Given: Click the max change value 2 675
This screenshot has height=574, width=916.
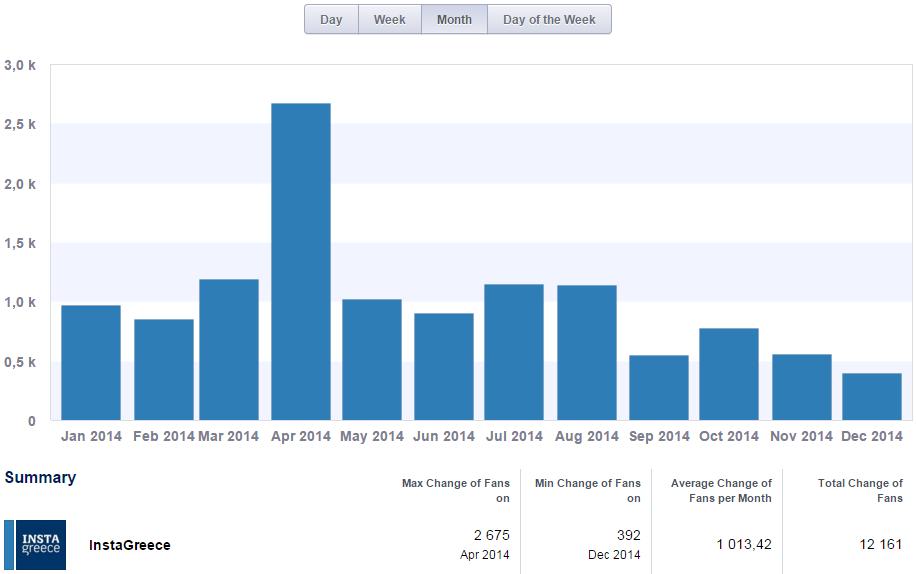Looking at the screenshot, I should [492, 535].
